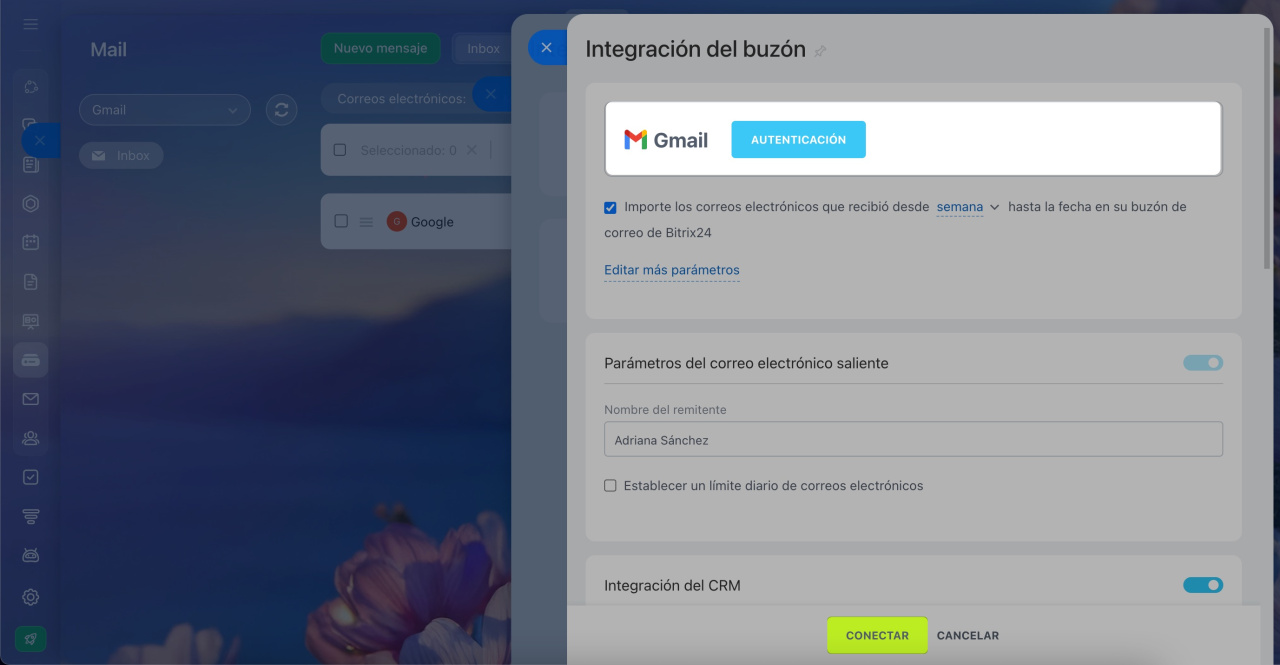This screenshot has height=665, width=1280.
Task: Click the green rocket icon in sidebar
Action: (30, 639)
